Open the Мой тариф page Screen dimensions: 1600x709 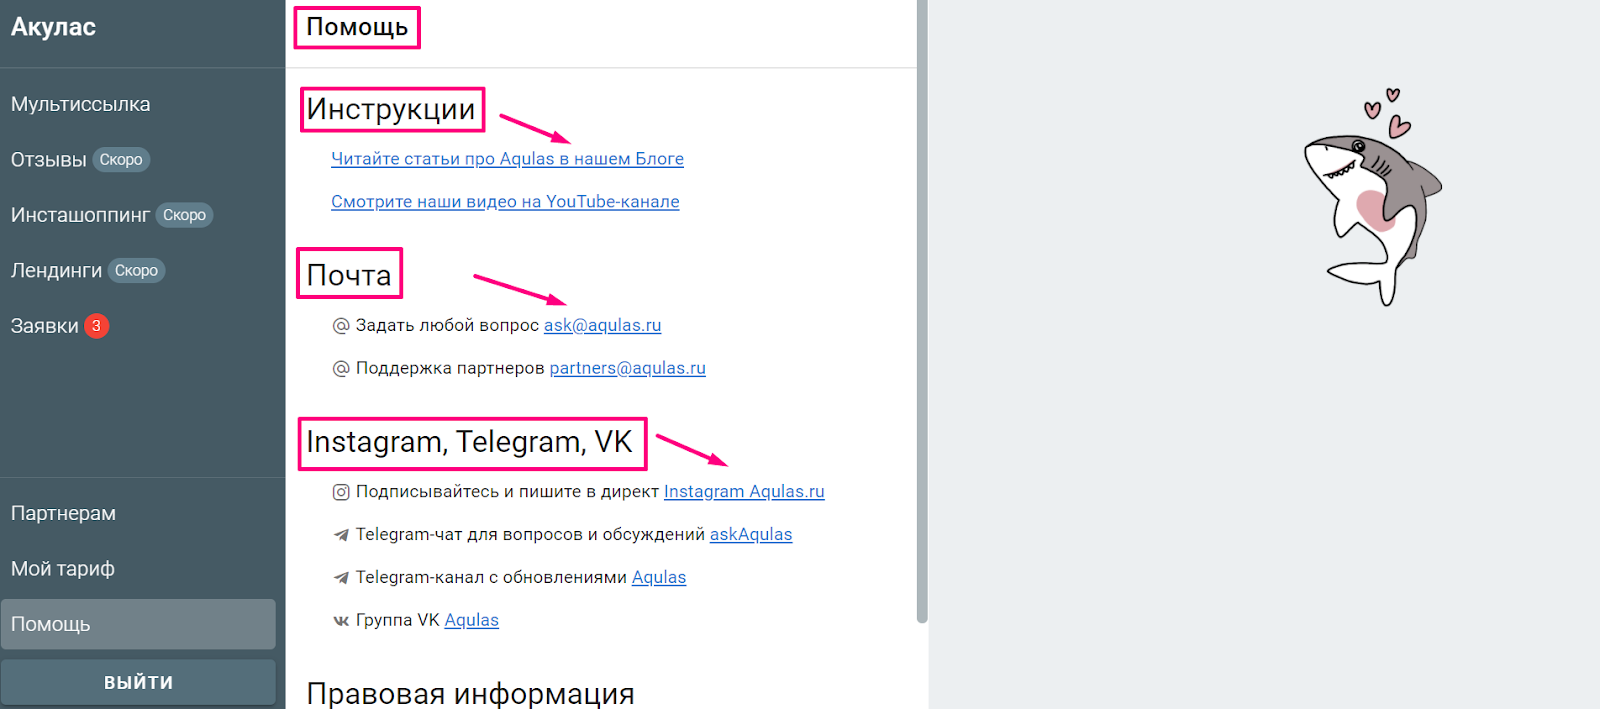tap(63, 569)
